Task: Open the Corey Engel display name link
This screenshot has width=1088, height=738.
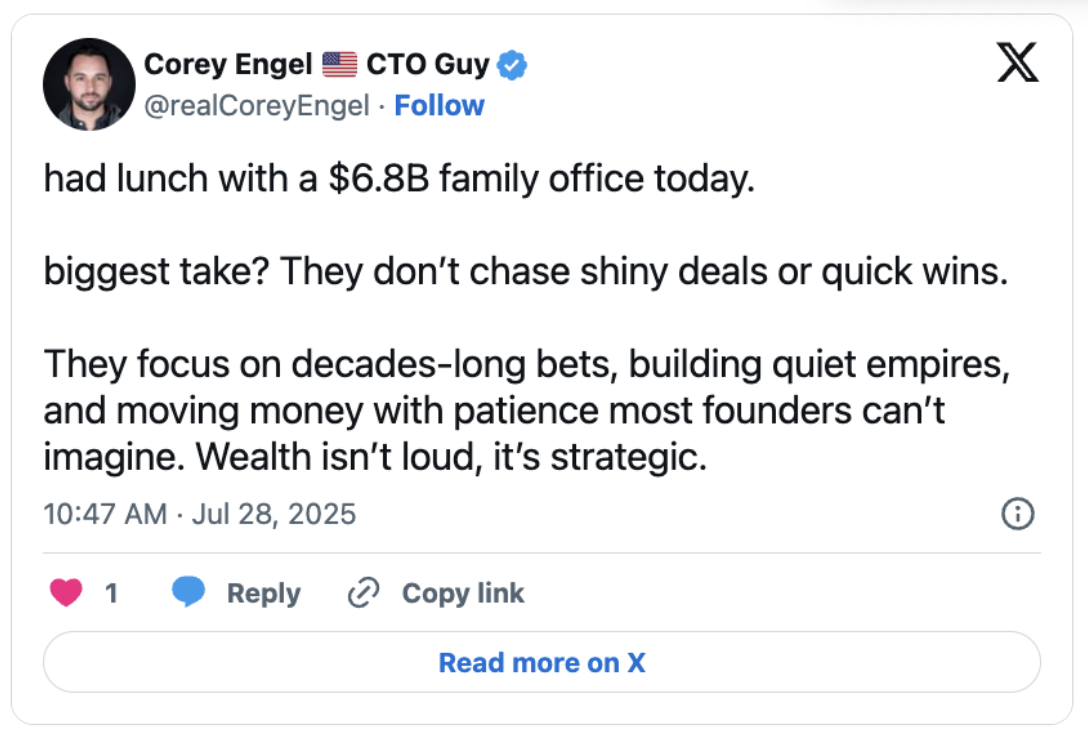Action: (228, 66)
